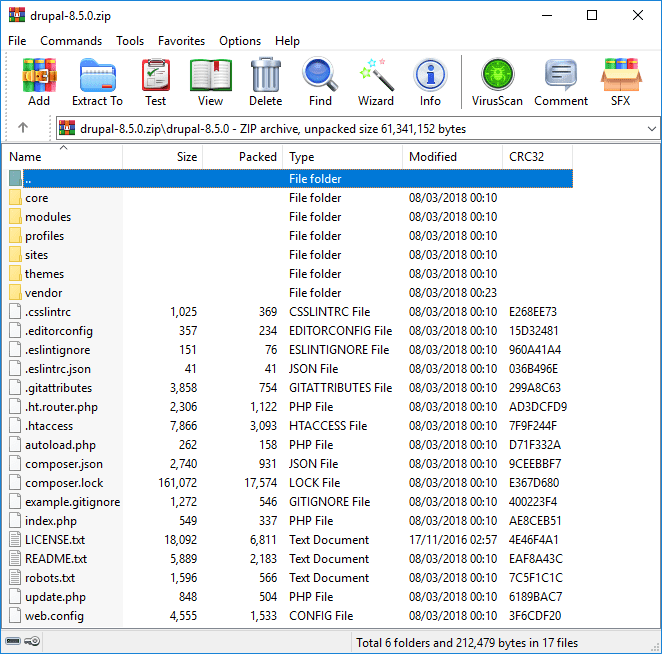Click the disk icon in status bar
The height and width of the screenshot is (654, 662).
[x=13, y=641]
